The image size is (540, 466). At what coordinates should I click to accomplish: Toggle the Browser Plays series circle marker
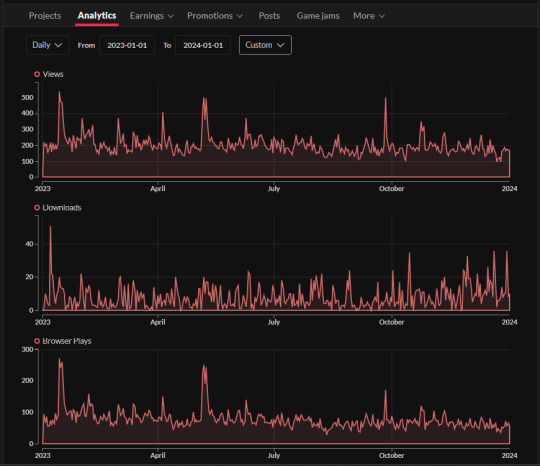pyautogui.click(x=37, y=341)
